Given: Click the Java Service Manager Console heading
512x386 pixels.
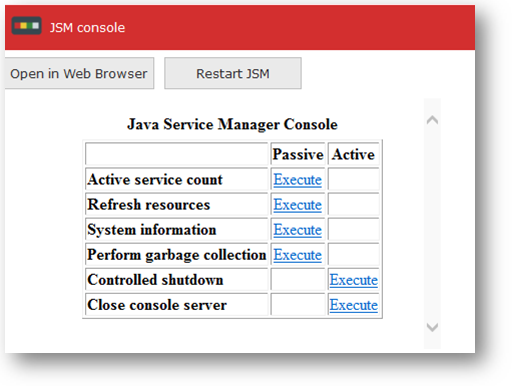Looking at the screenshot, I should (x=232, y=124).
